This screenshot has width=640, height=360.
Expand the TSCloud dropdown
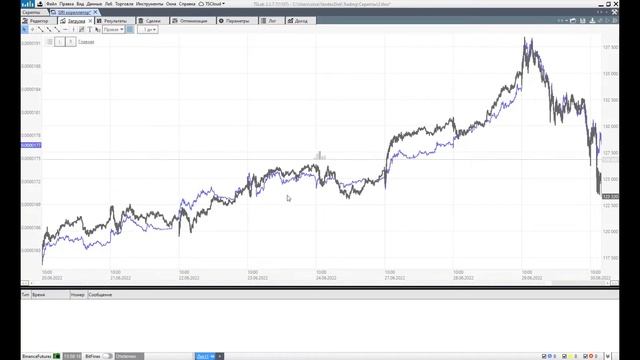coord(212,4)
